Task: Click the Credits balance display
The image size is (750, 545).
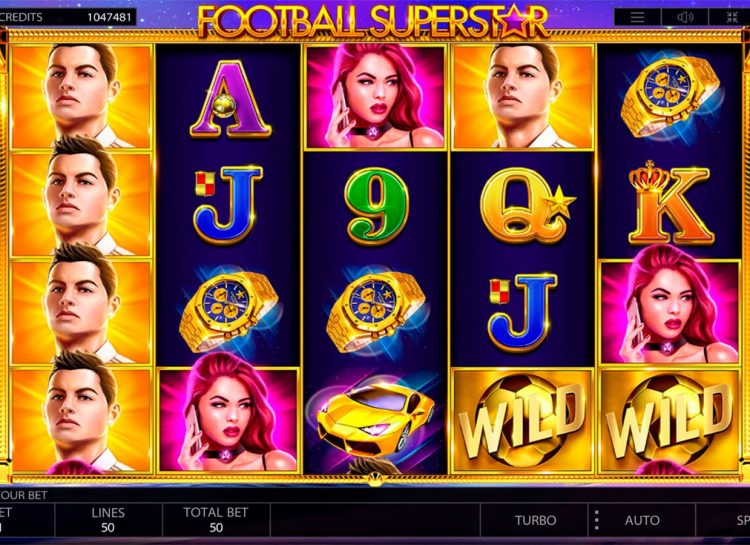Action: (68, 17)
